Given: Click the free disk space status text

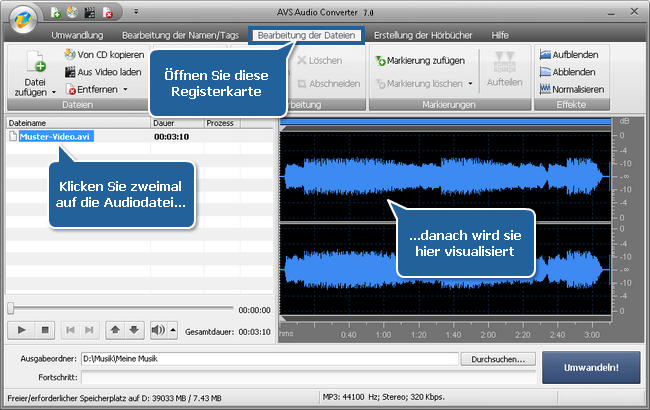Looking at the screenshot, I should tap(114, 398).
